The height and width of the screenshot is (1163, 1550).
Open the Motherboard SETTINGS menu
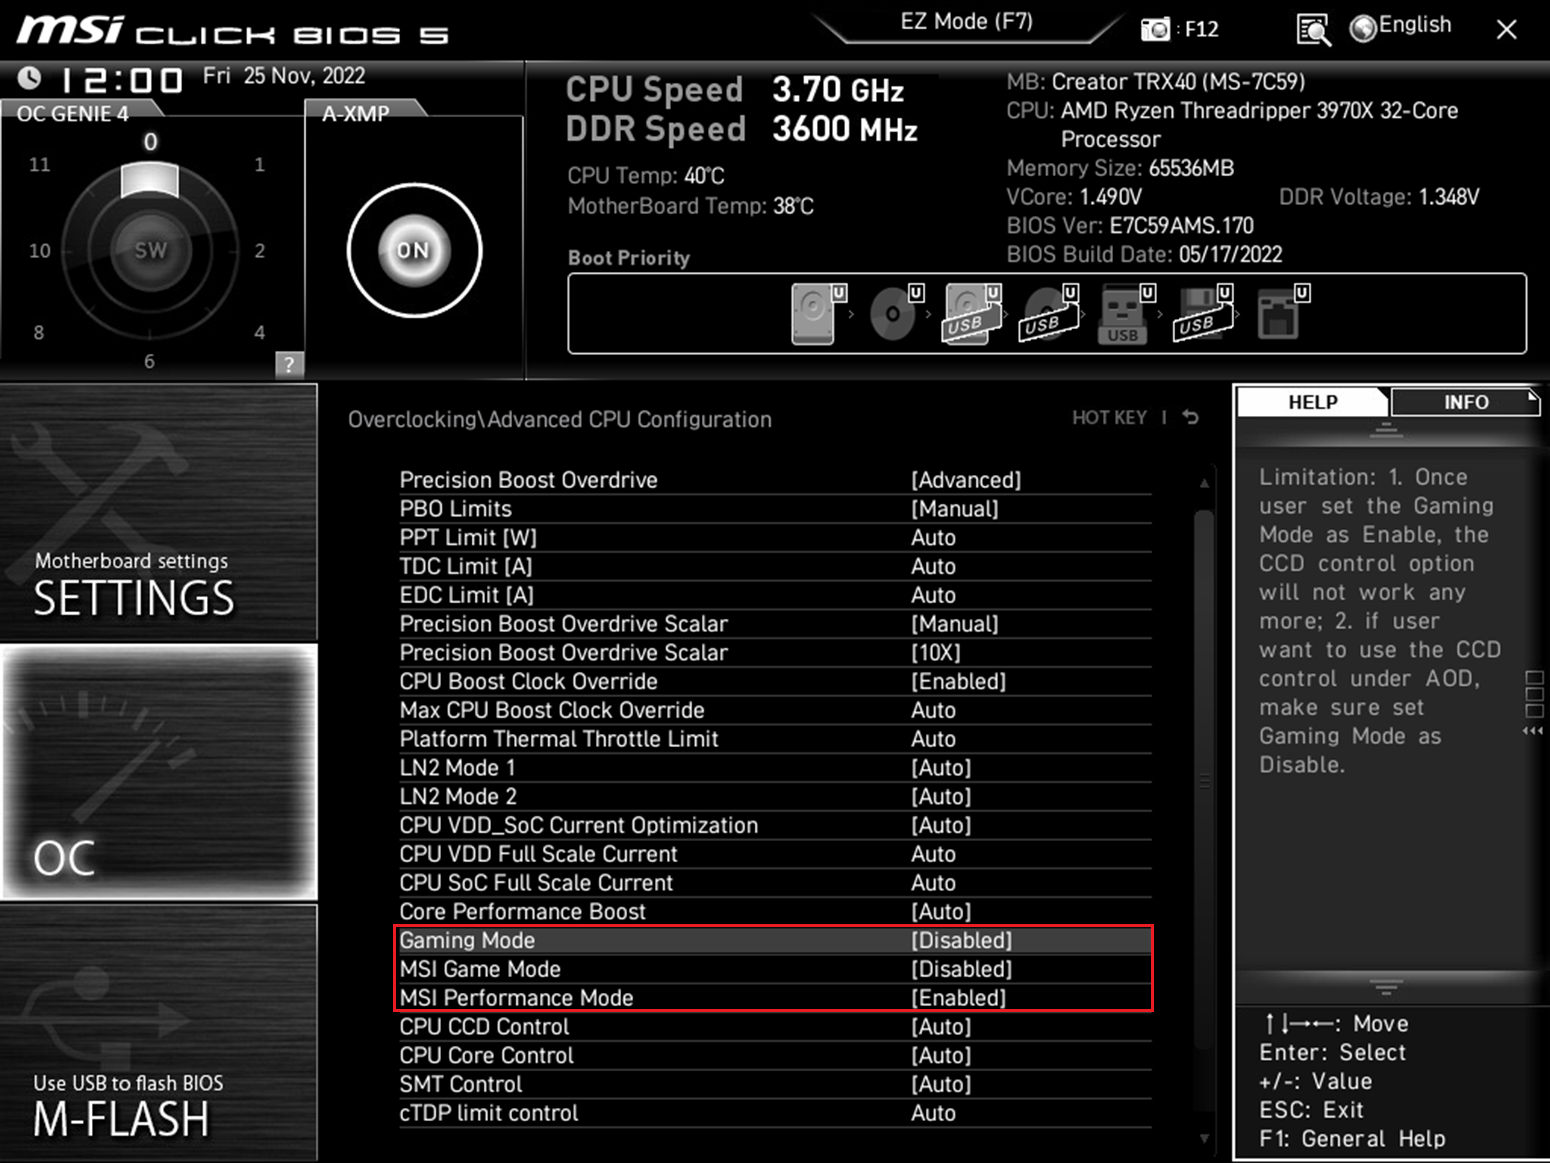pyautogui.click(x=159, y=512)
